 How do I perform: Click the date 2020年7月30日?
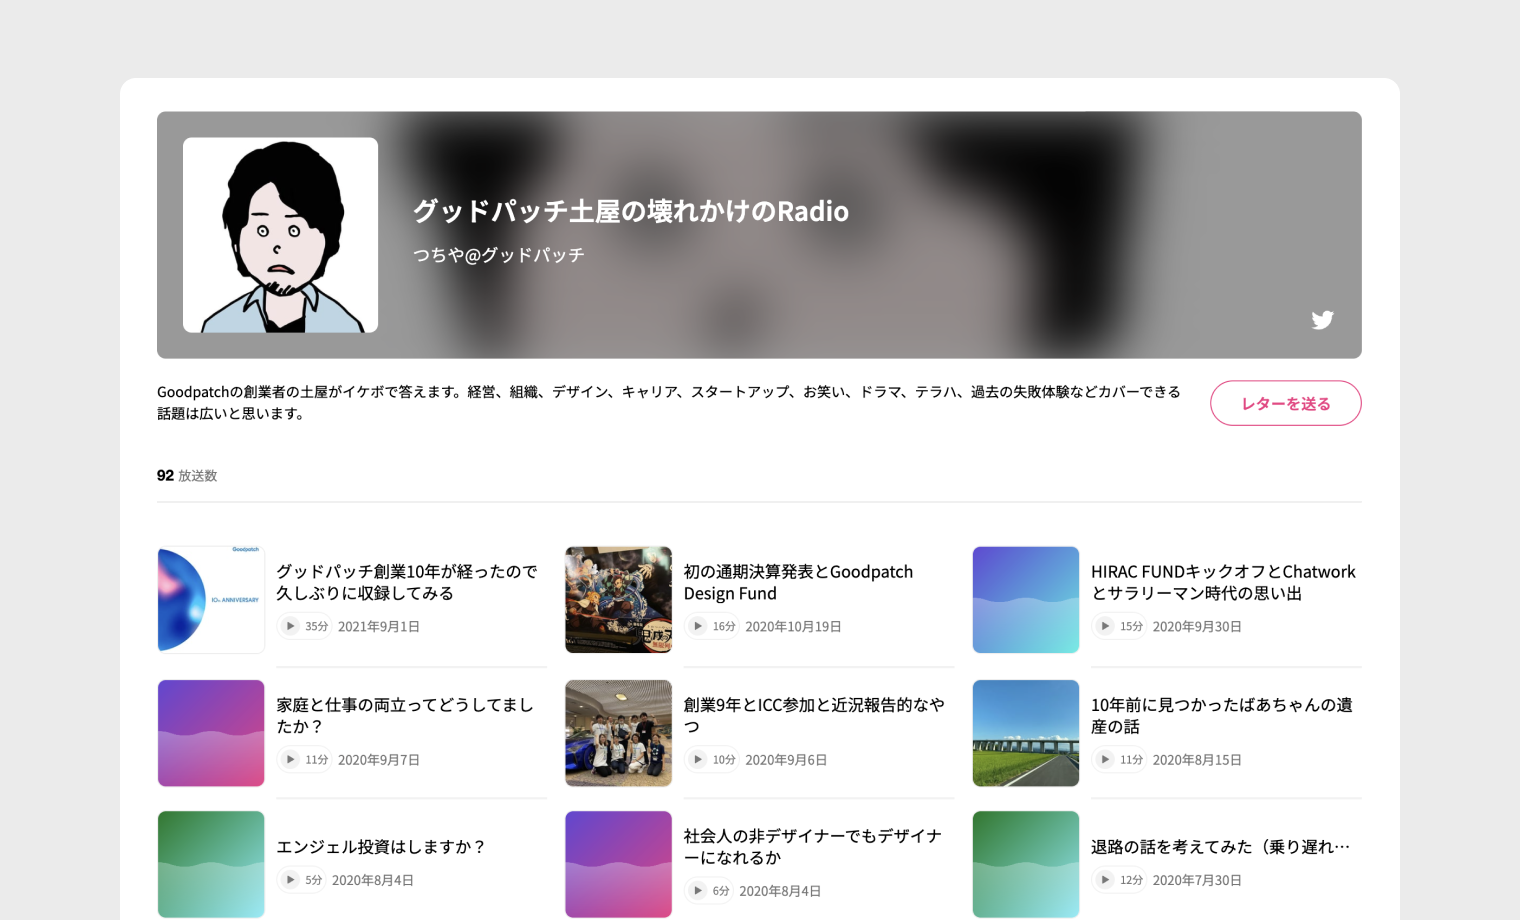click(x=1197, y=880)
